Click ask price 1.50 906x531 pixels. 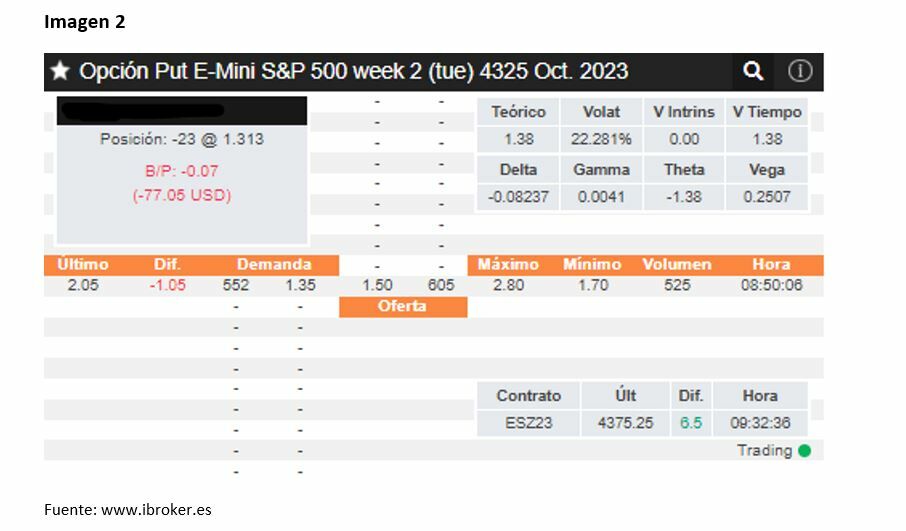(377, 285)
